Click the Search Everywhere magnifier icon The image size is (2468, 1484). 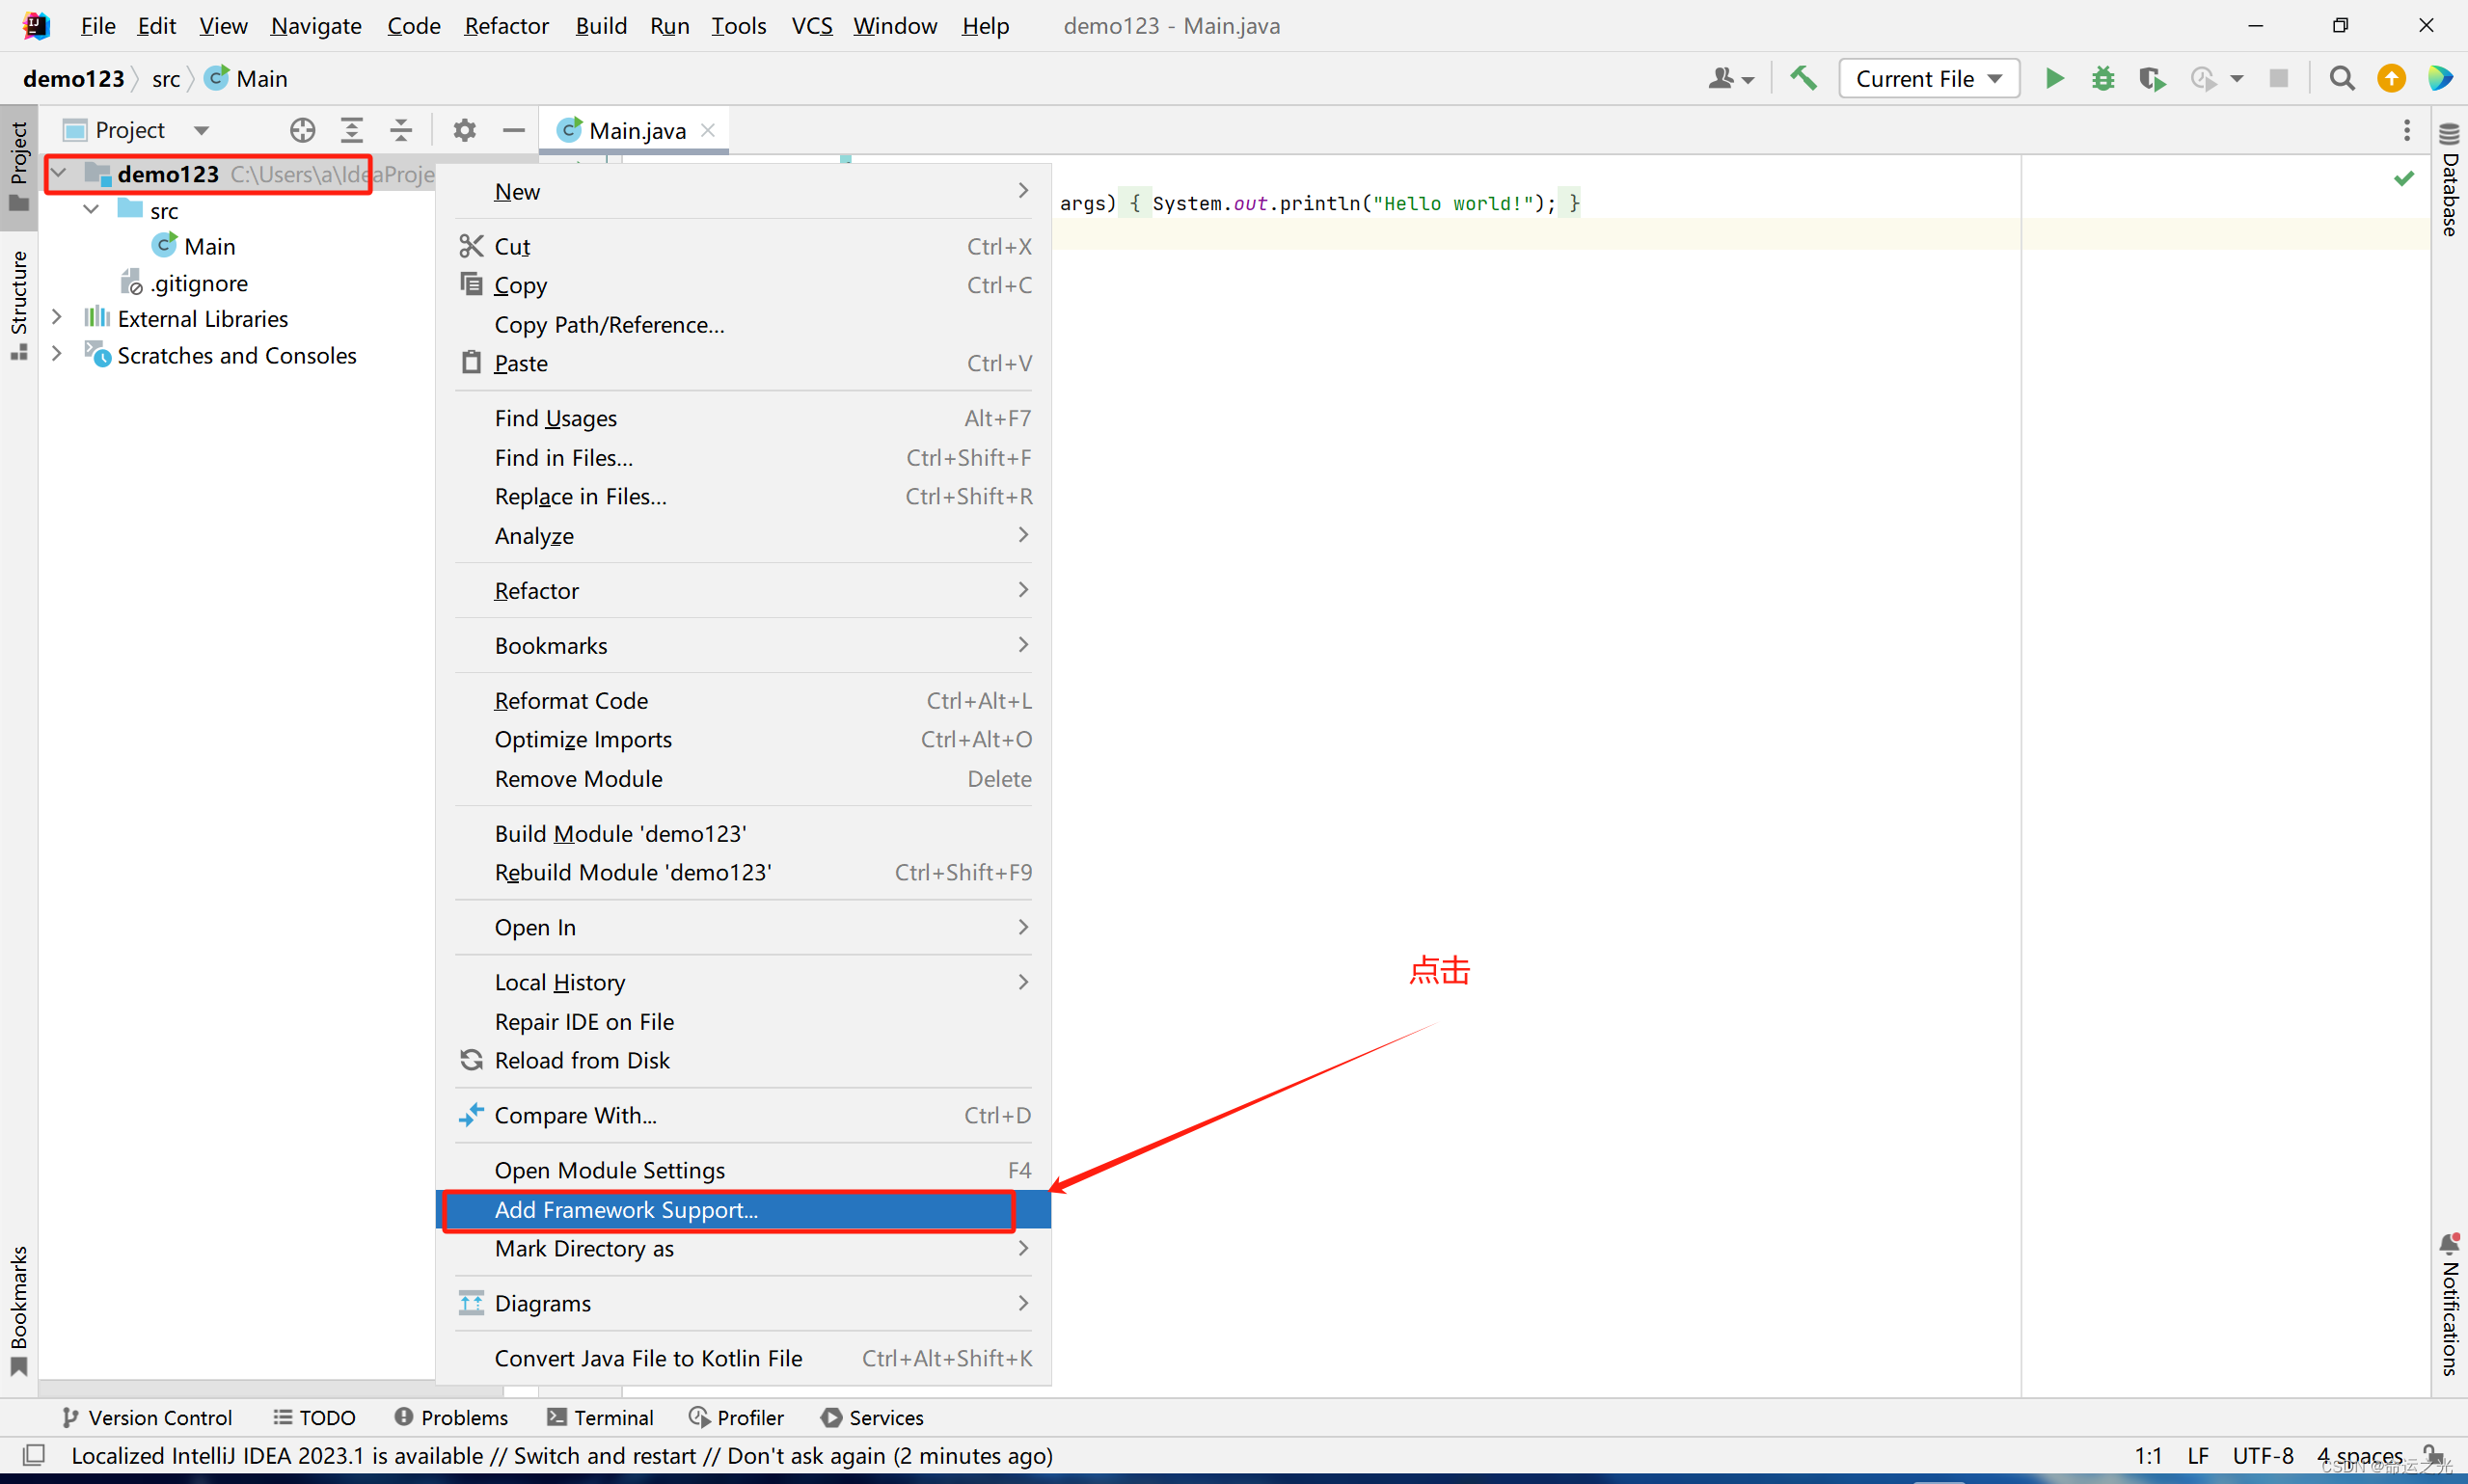coord(2340,77)
